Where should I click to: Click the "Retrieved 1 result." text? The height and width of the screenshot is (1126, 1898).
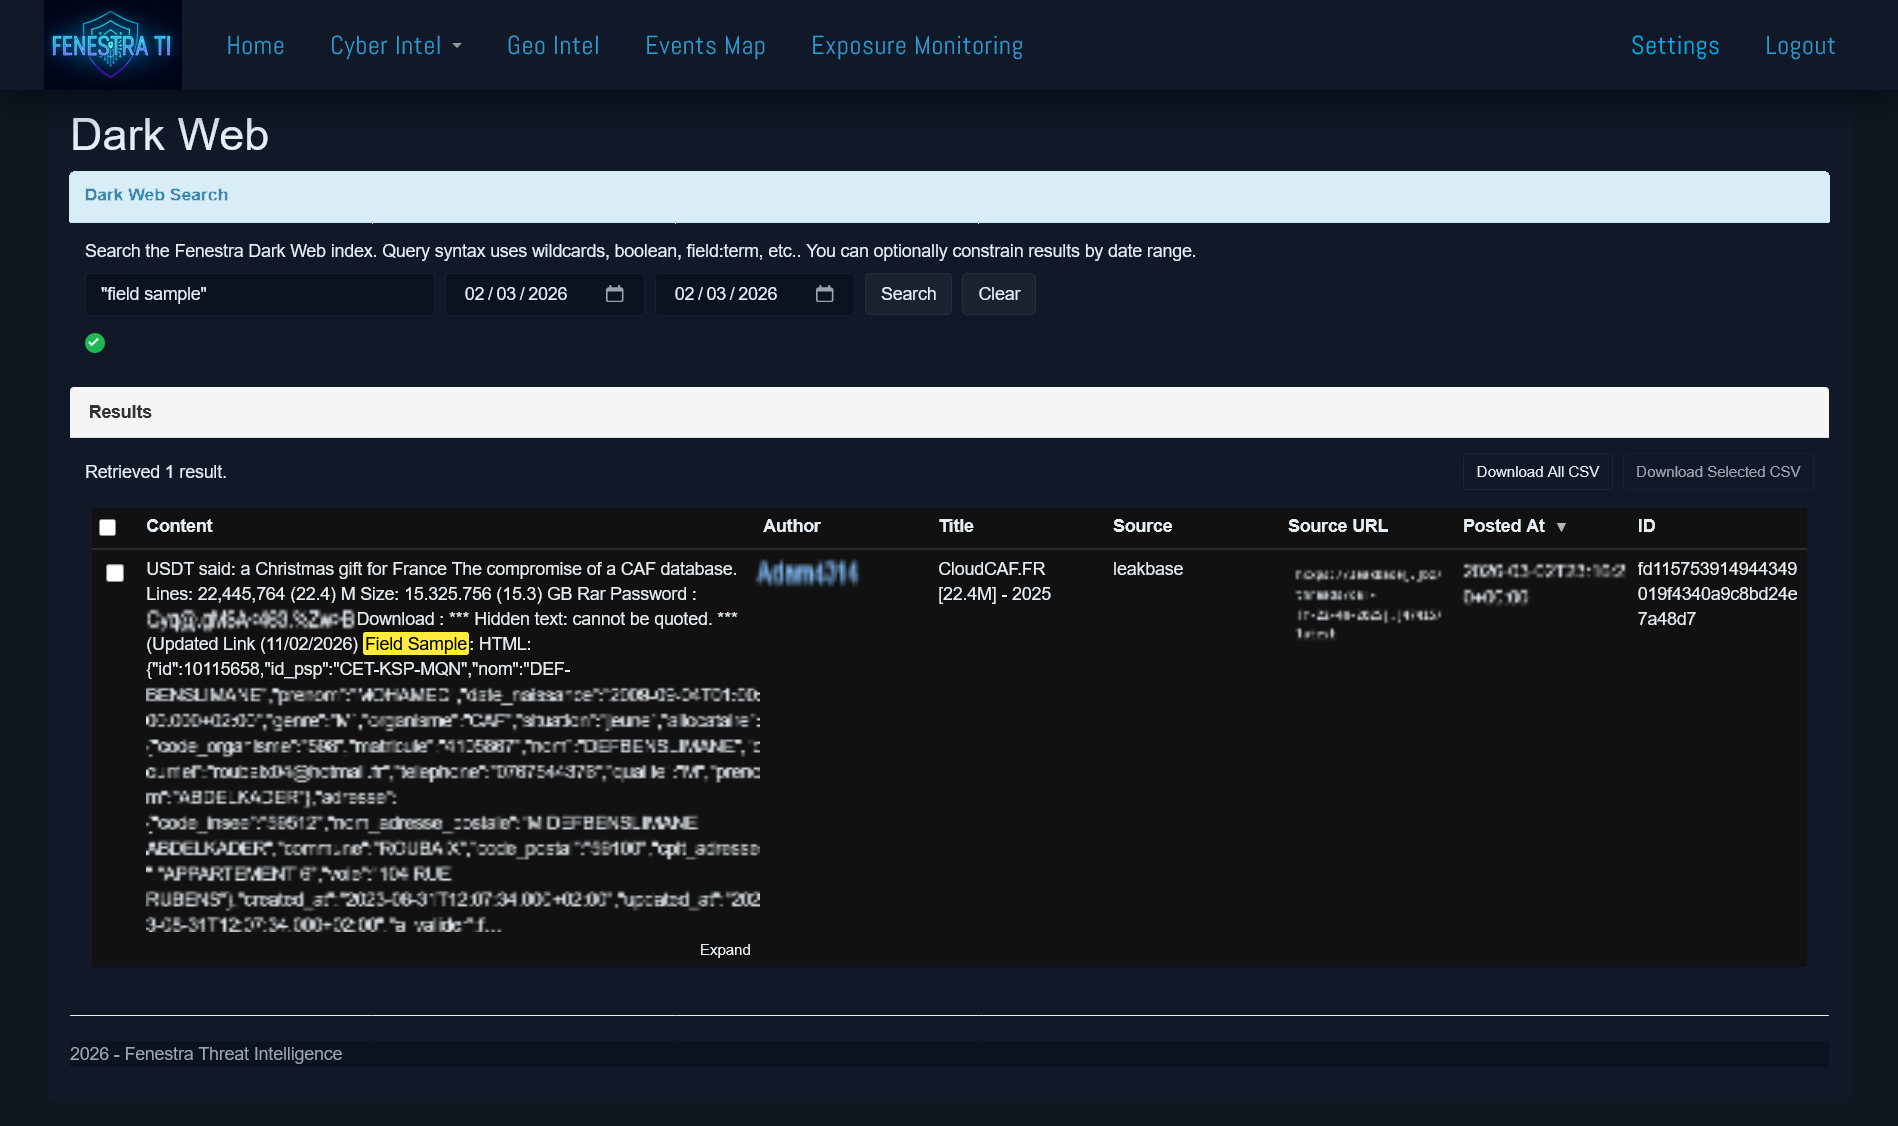(156, 472)
